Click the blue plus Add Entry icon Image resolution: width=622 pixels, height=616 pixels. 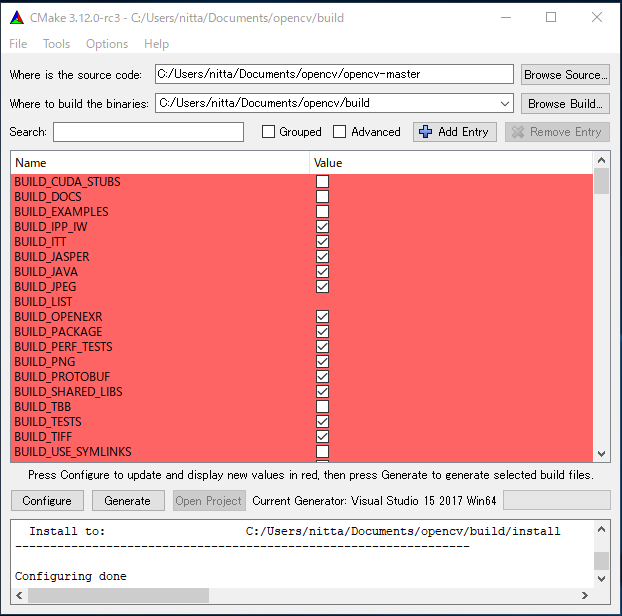[425, 132]
